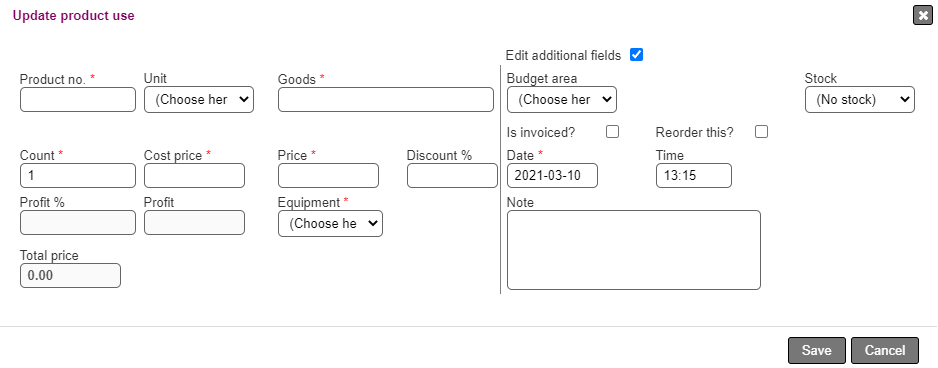
Task: Click into the Goods text field
Action: point(386,99)
